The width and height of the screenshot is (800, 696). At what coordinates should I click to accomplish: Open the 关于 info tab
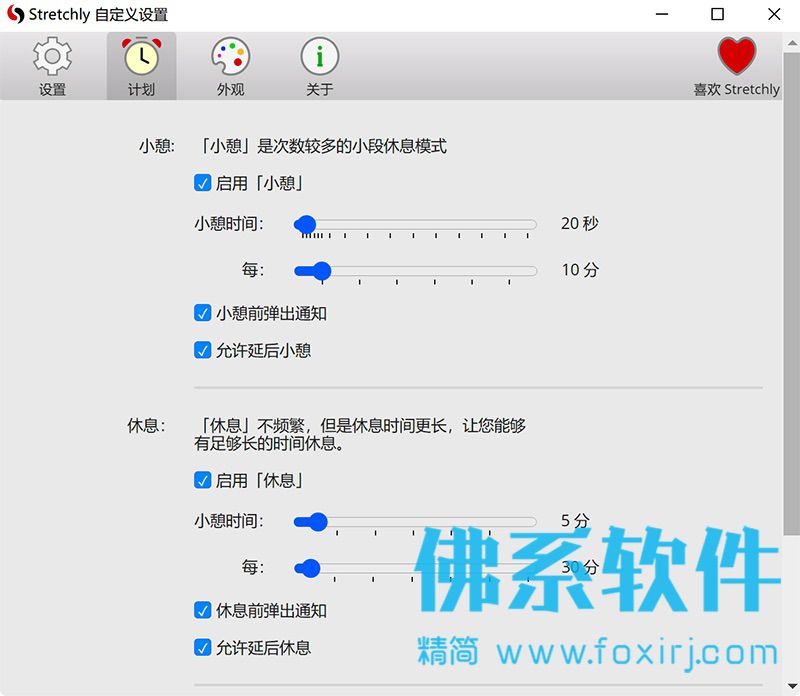coord(320,66)
